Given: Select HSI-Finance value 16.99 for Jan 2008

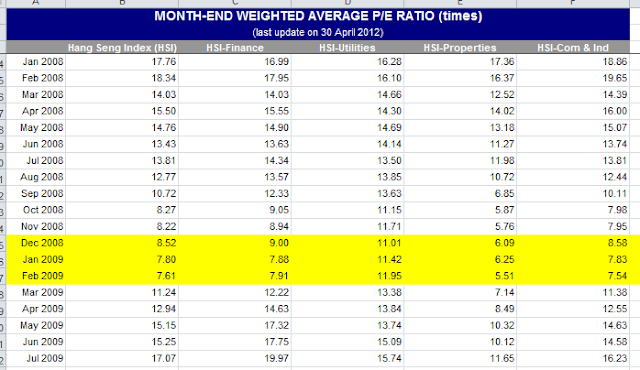Looking at the screenshot, I should pyautogui.click(x=235, y=62).
